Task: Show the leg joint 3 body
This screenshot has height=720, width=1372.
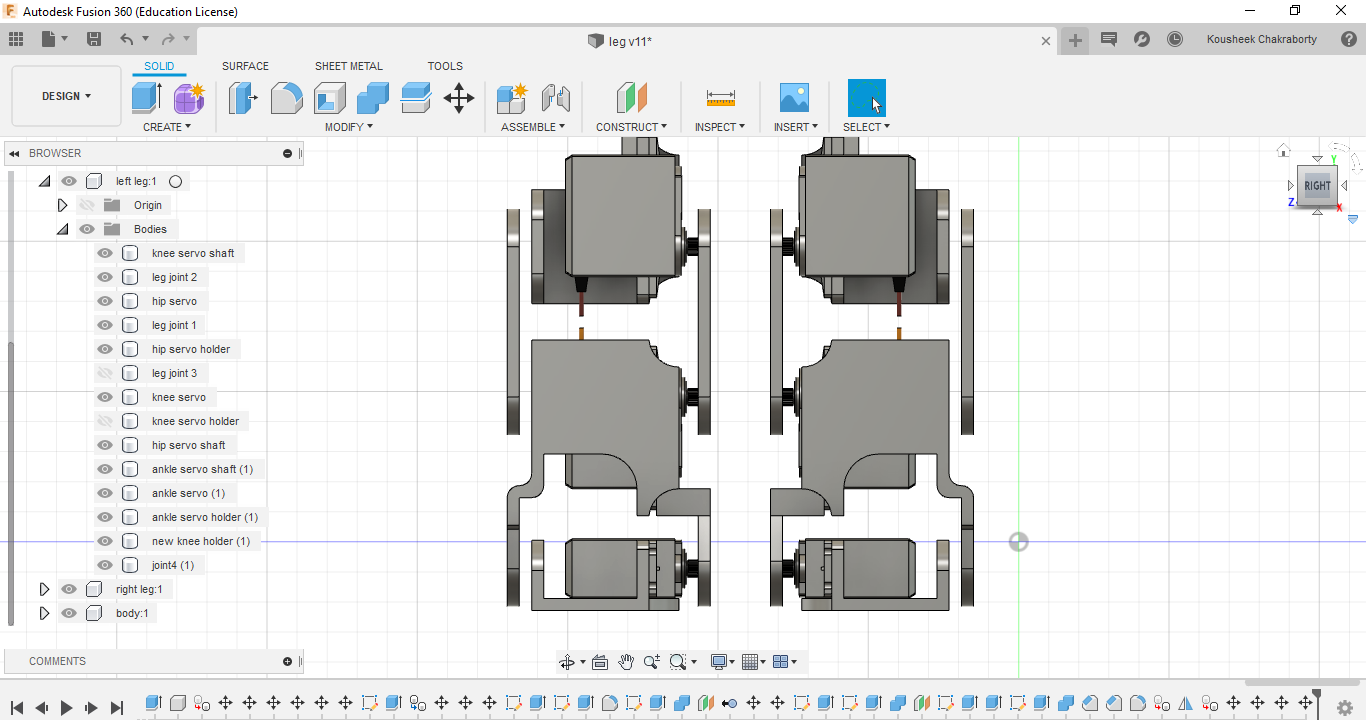Action: [x=105, y=373]
